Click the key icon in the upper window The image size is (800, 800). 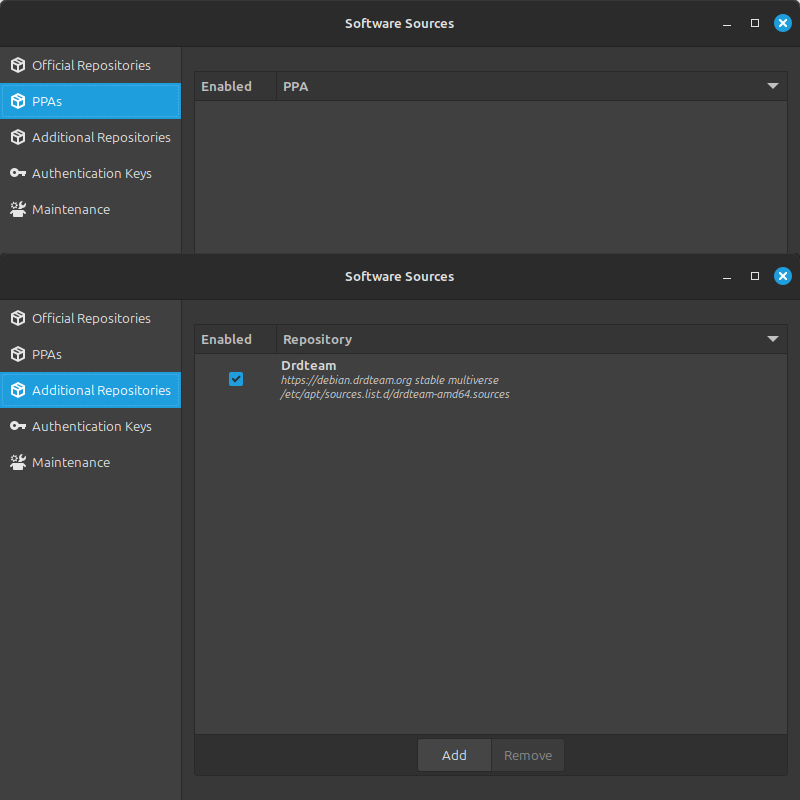(18, 173)
